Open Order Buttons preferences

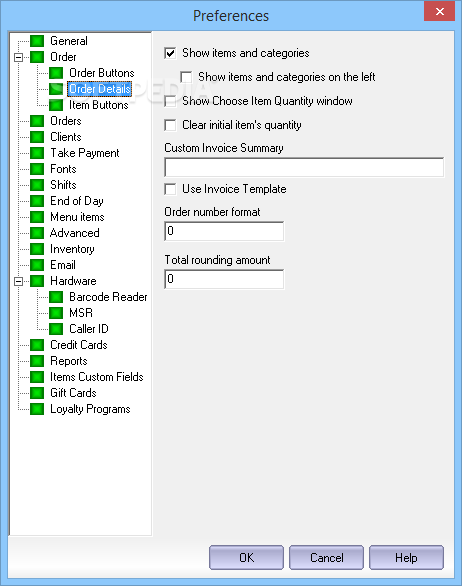click(102, 73)
